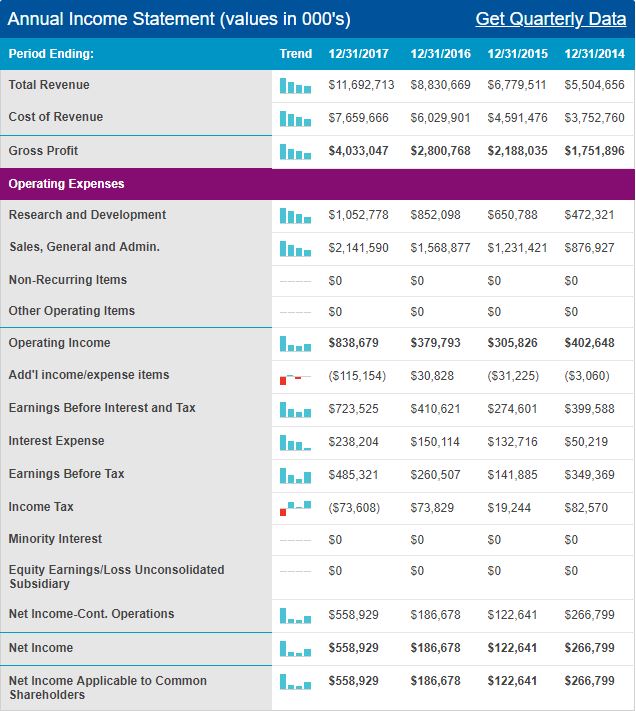Click the Cost of Revenue trend chart
The height and width of the screenshot is (711, 636).
295,119
